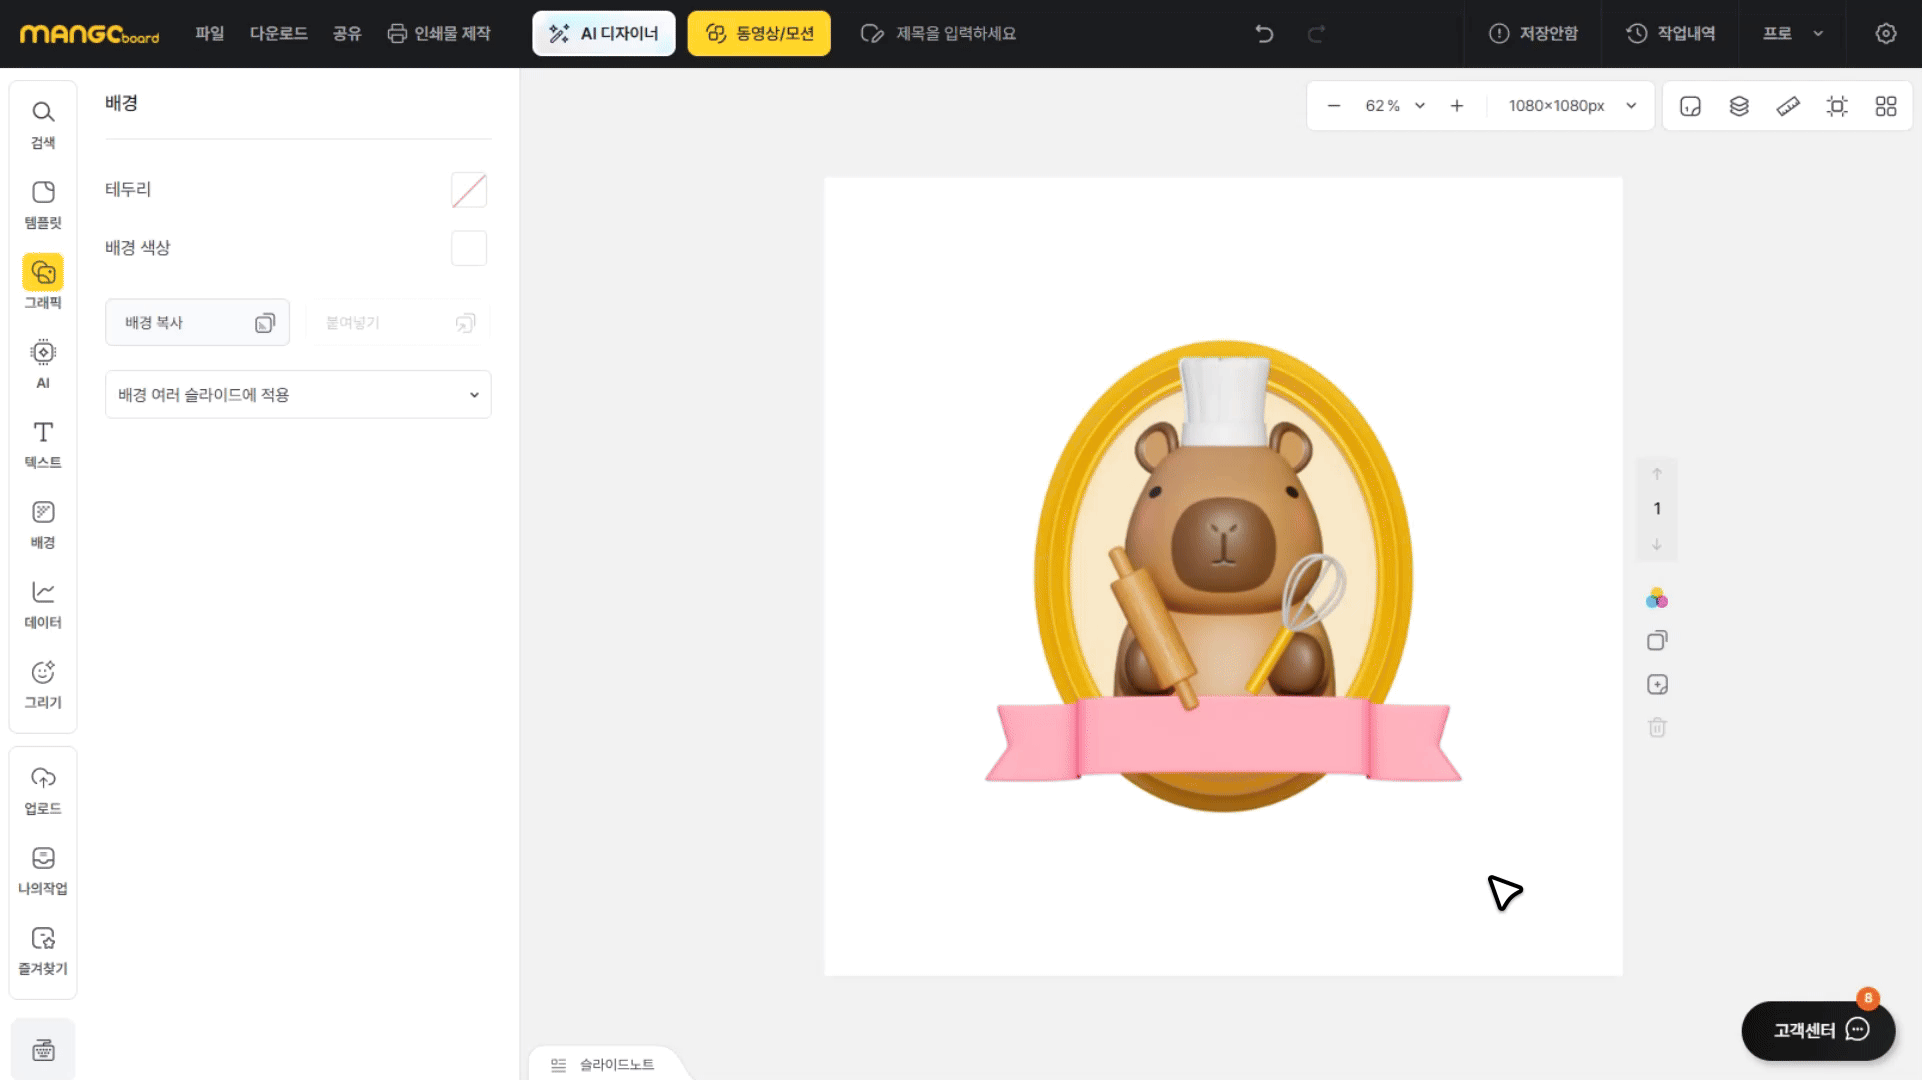Open the 업로드 upload panel
The height and width of the screenshot is (1080, 1922).
pos(43,789)
